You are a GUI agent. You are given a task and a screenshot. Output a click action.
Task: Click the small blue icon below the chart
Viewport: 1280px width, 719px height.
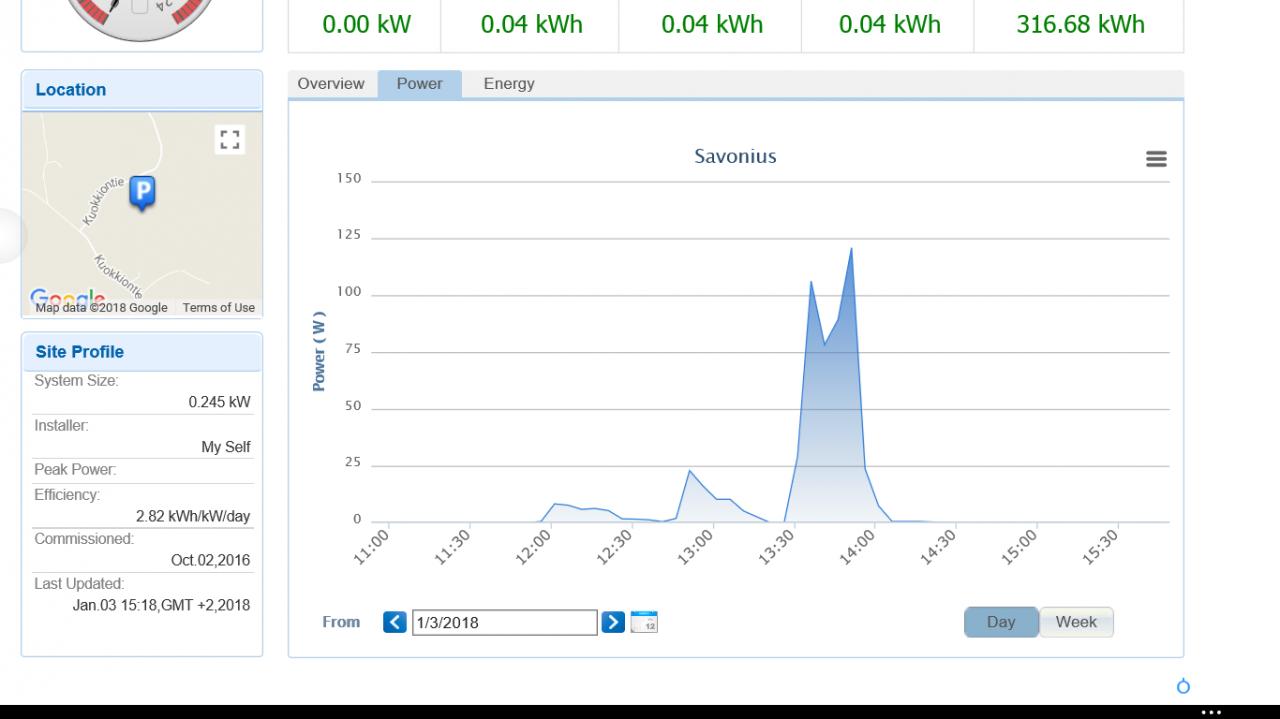coord(1184,686)
